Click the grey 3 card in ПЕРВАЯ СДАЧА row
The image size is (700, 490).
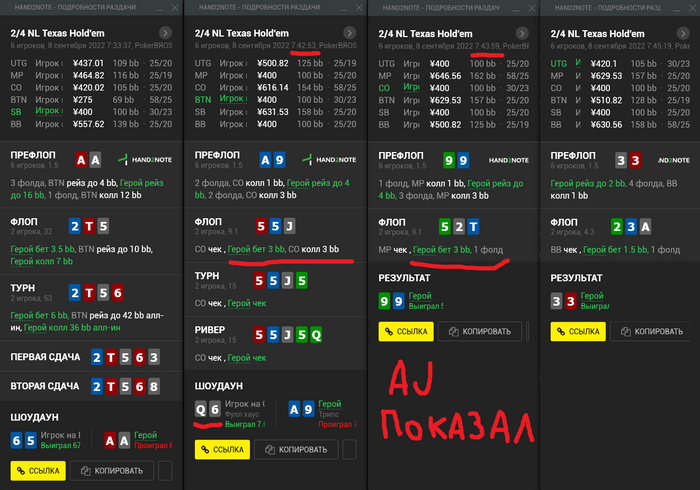click(154, 357)
